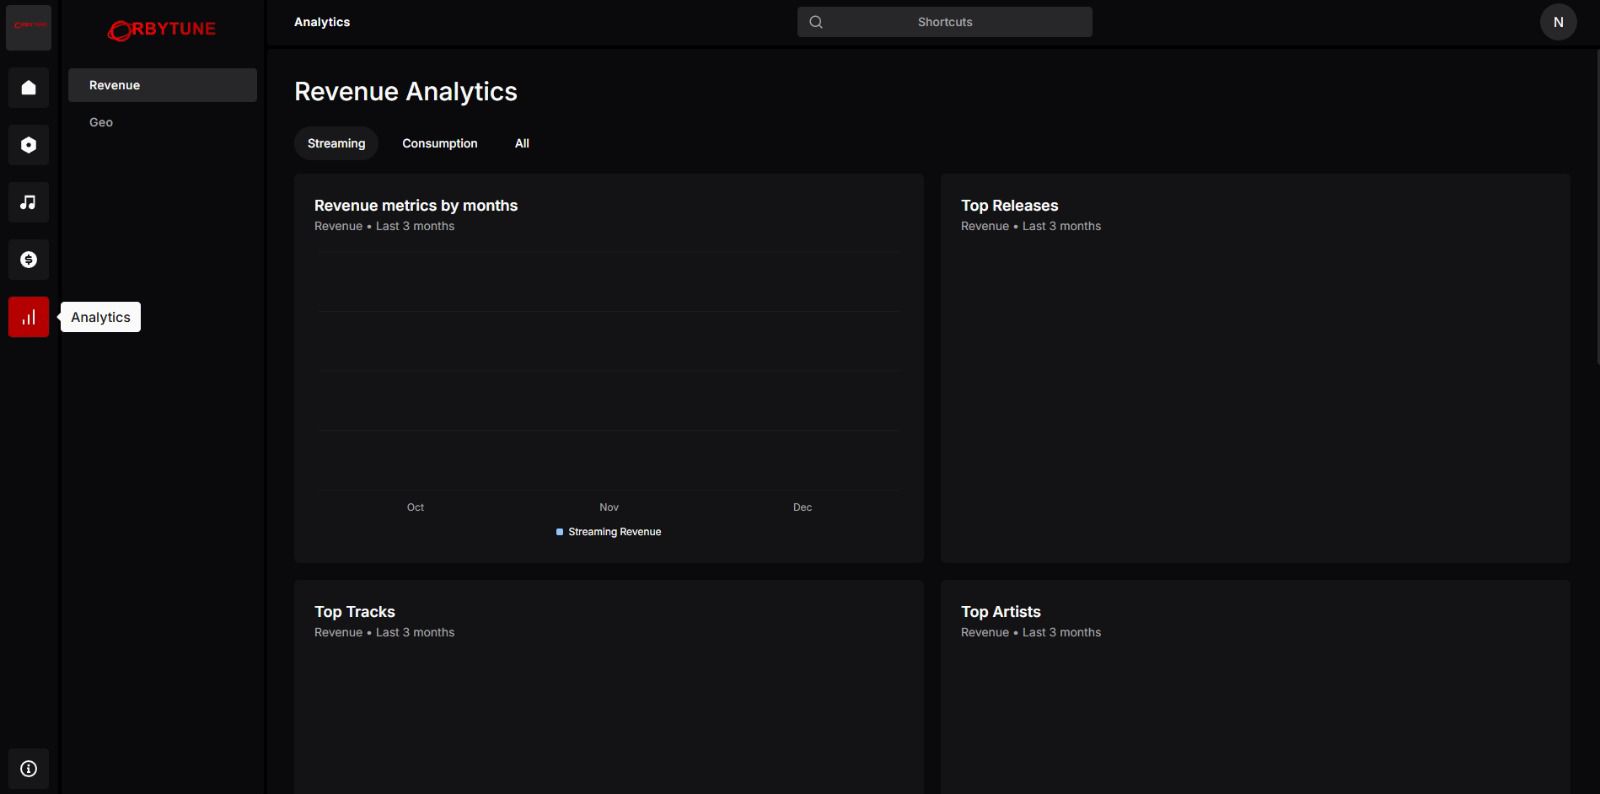
Task: Toggle Streaming Revenue legend series
Action: 609,532
